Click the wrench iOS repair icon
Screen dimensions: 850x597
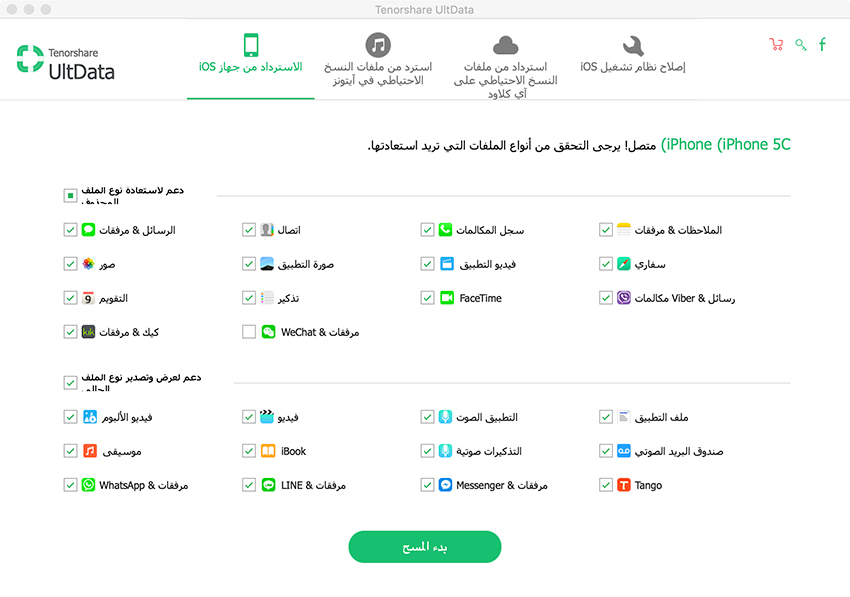pos(633,46)
